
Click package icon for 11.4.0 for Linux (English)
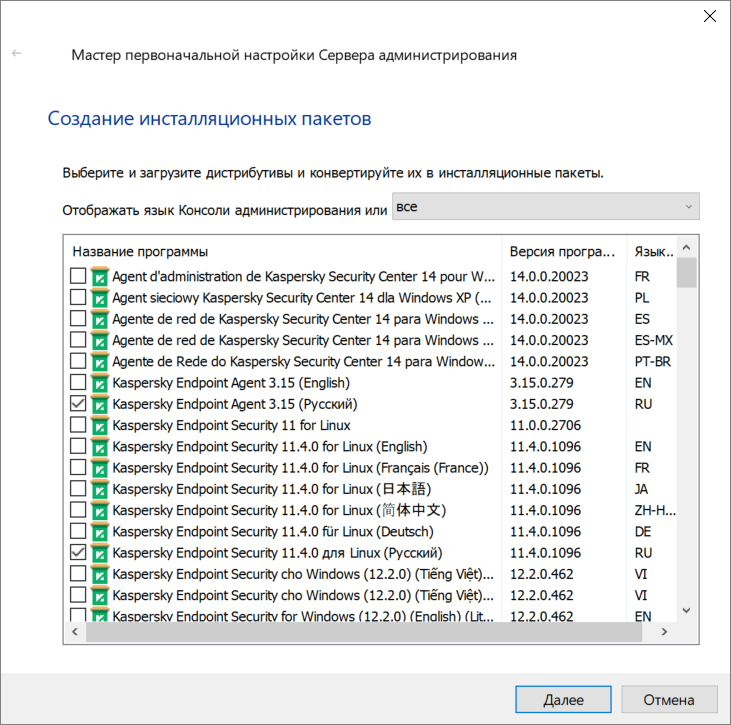click(100, 447)
